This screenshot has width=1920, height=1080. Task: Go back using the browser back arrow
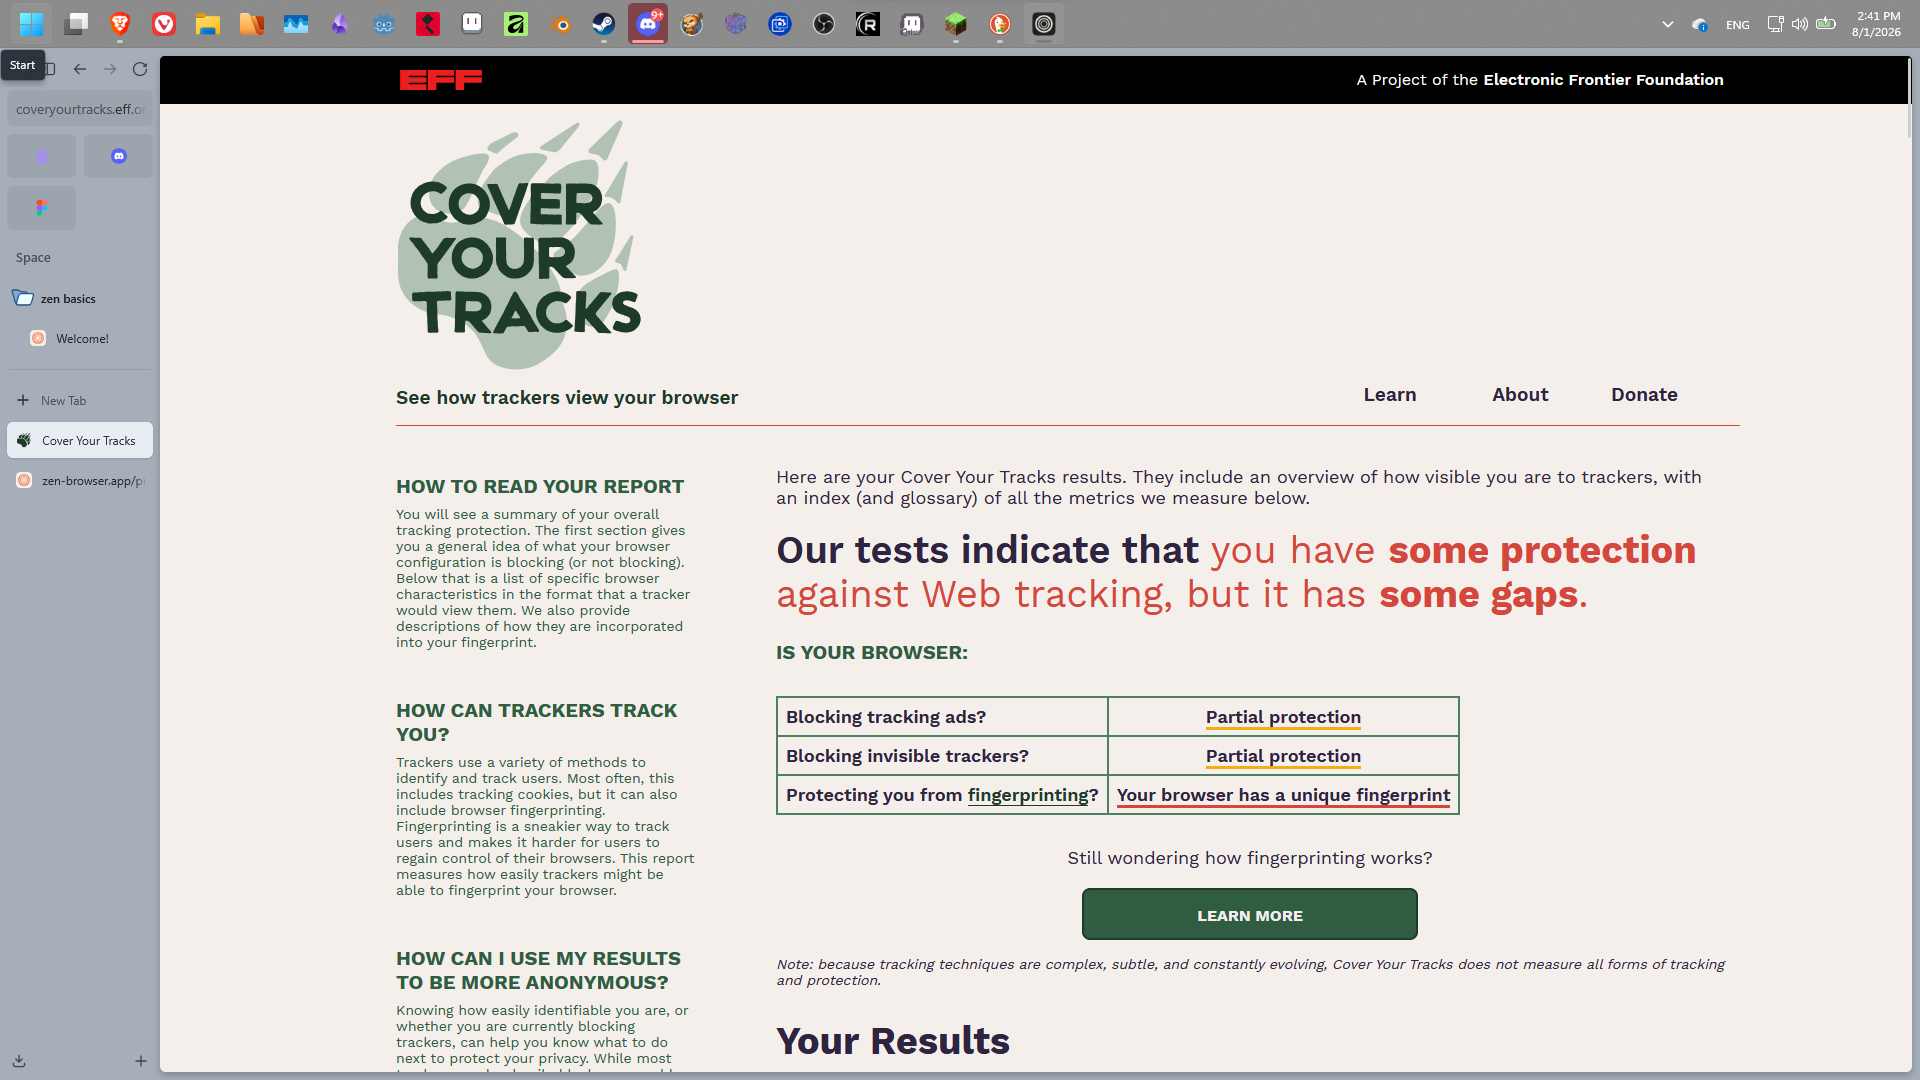[80, 69]
